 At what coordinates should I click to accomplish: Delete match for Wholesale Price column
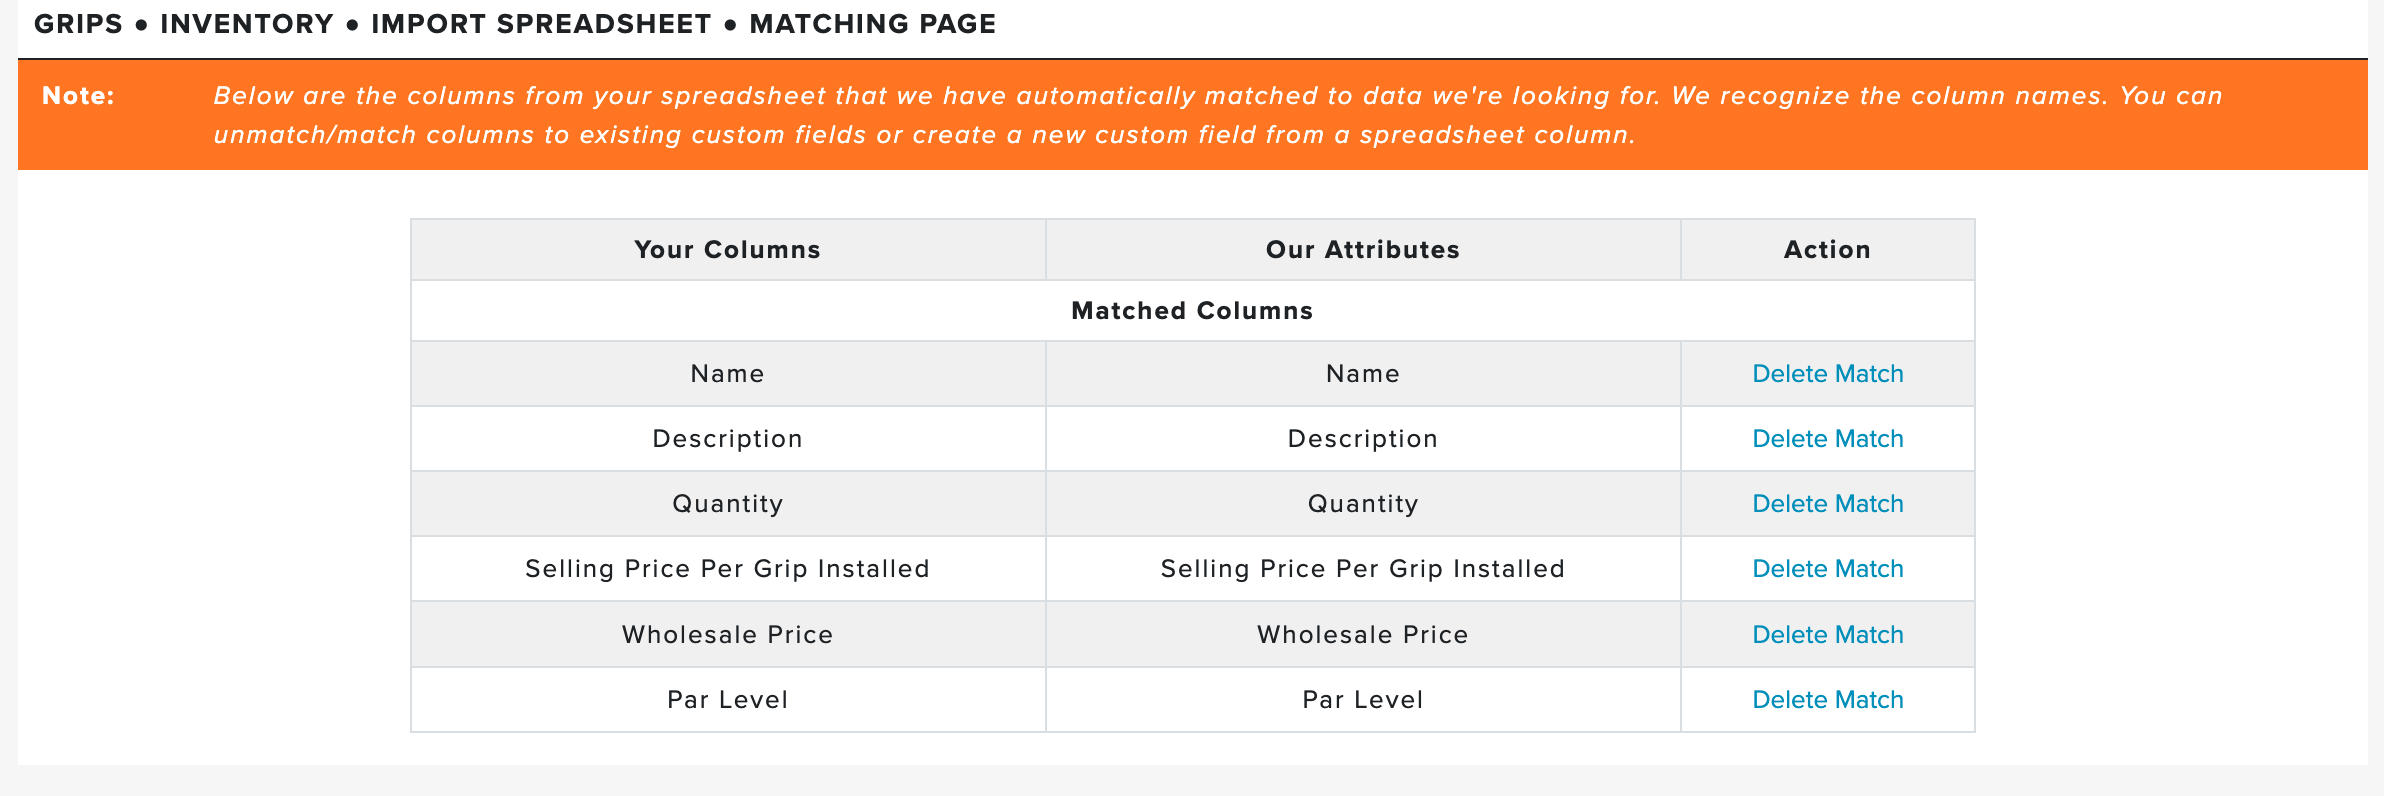[1827, 635]
